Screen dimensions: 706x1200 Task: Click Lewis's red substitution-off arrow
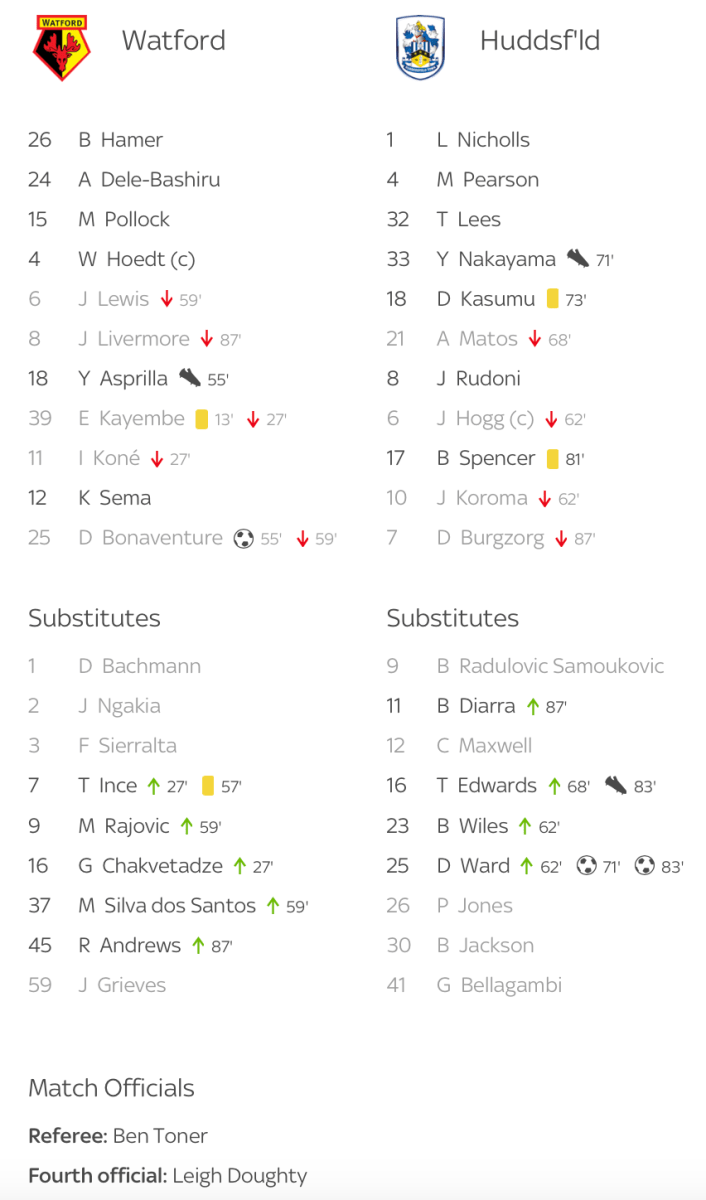click(167, 299)
